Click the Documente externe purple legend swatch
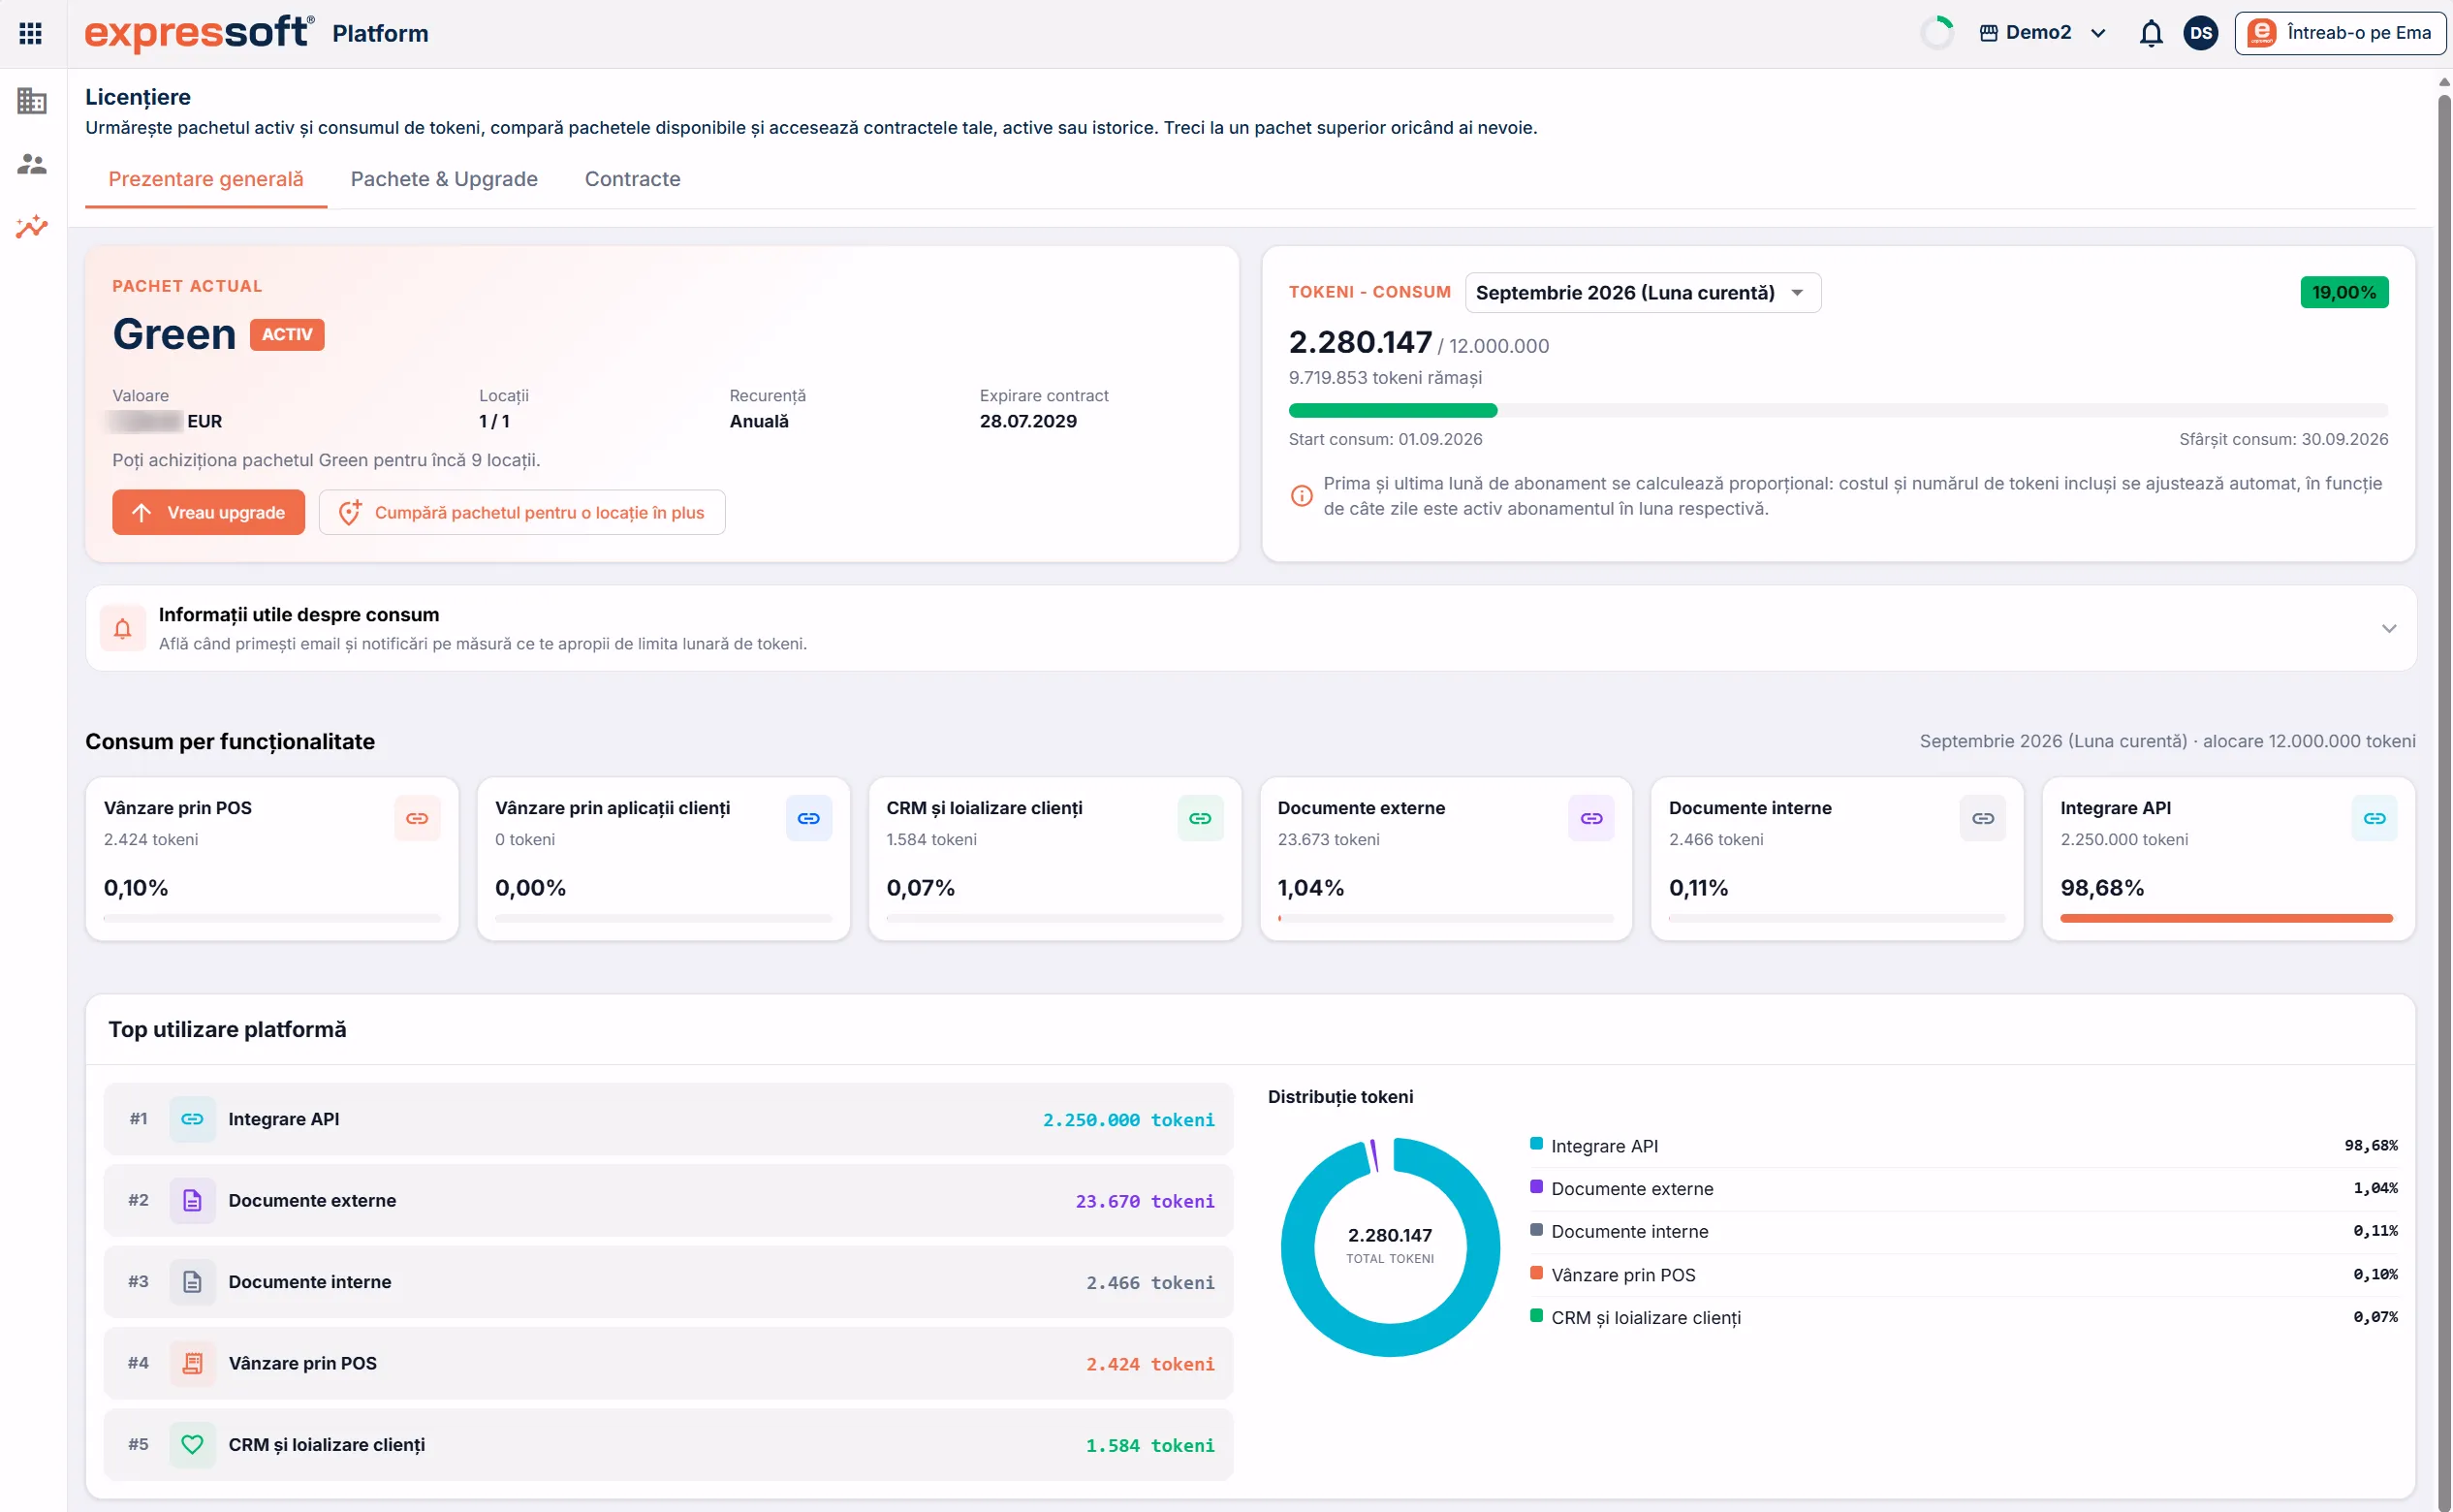2453x1512 pixels. click(1536, 1187)
